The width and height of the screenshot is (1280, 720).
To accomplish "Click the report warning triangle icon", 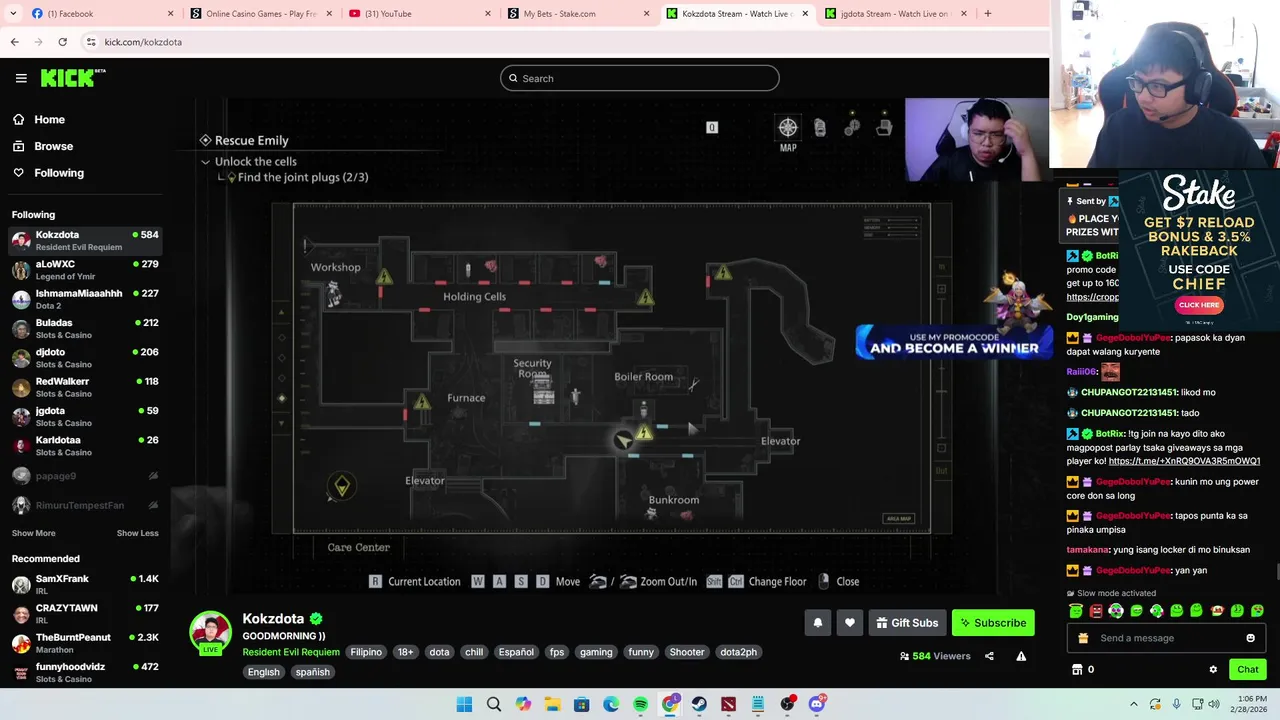I will 1021,656.
